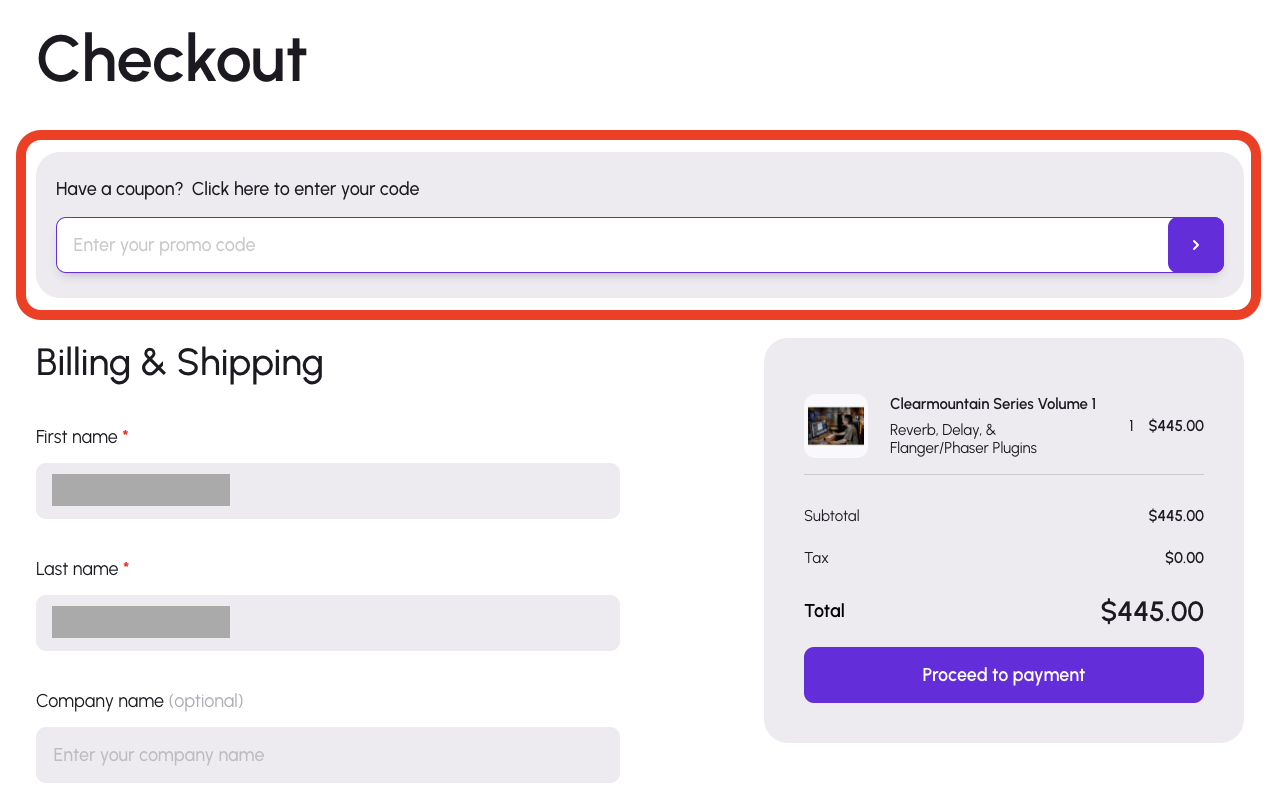Open the Clearmountain Series Volume 1 title
The image size is (1276, 812).
992,404
